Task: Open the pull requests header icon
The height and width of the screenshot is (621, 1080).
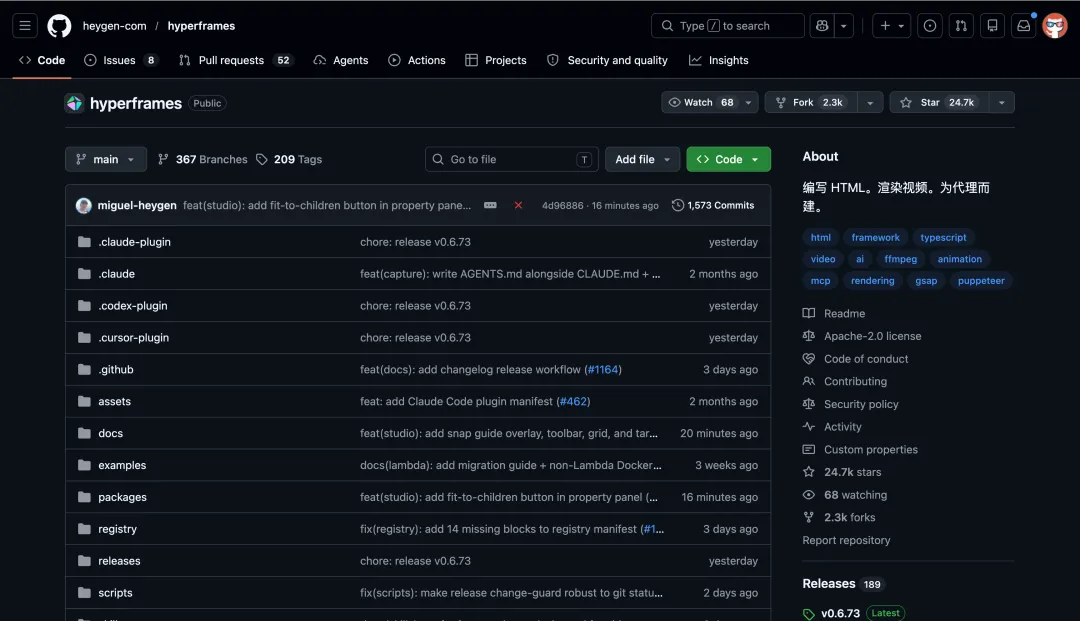Action: pyautogui.click(x=961, y=25)
